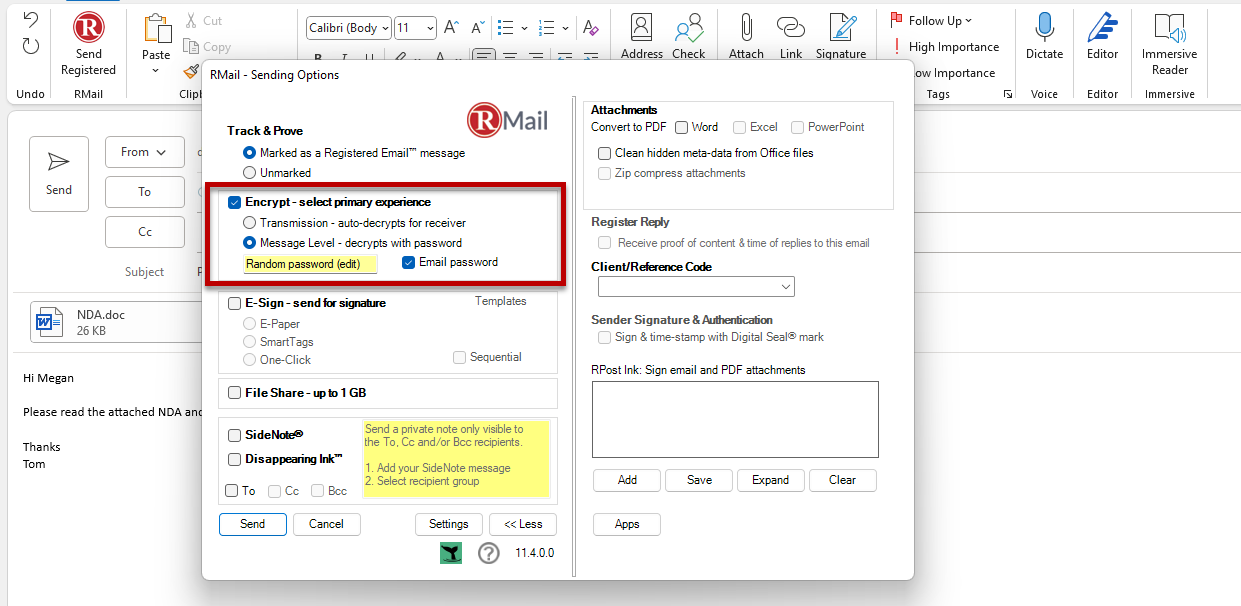Expand the numbering style dropdown arrow
Image resolution: width=1241 pixels, height=606 pixels.
coord(566,28)
